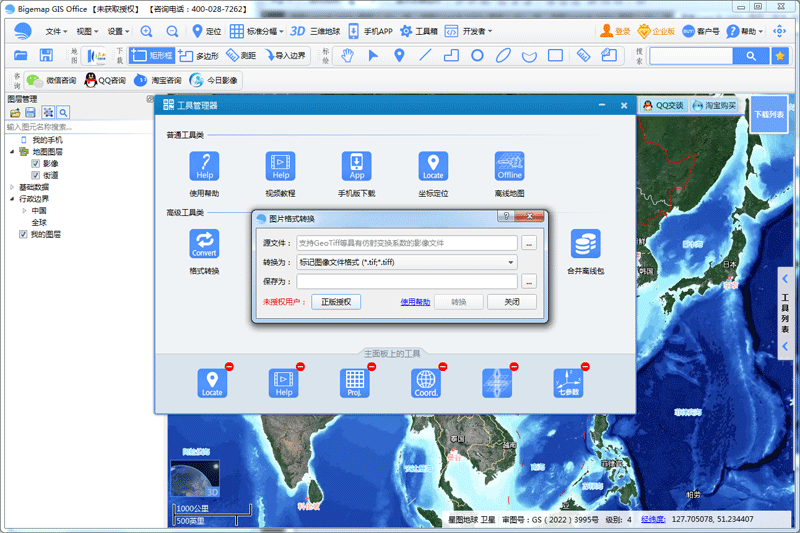
Task: Toggle the 街道 layer checkbox
Action: tap(36, 175)
